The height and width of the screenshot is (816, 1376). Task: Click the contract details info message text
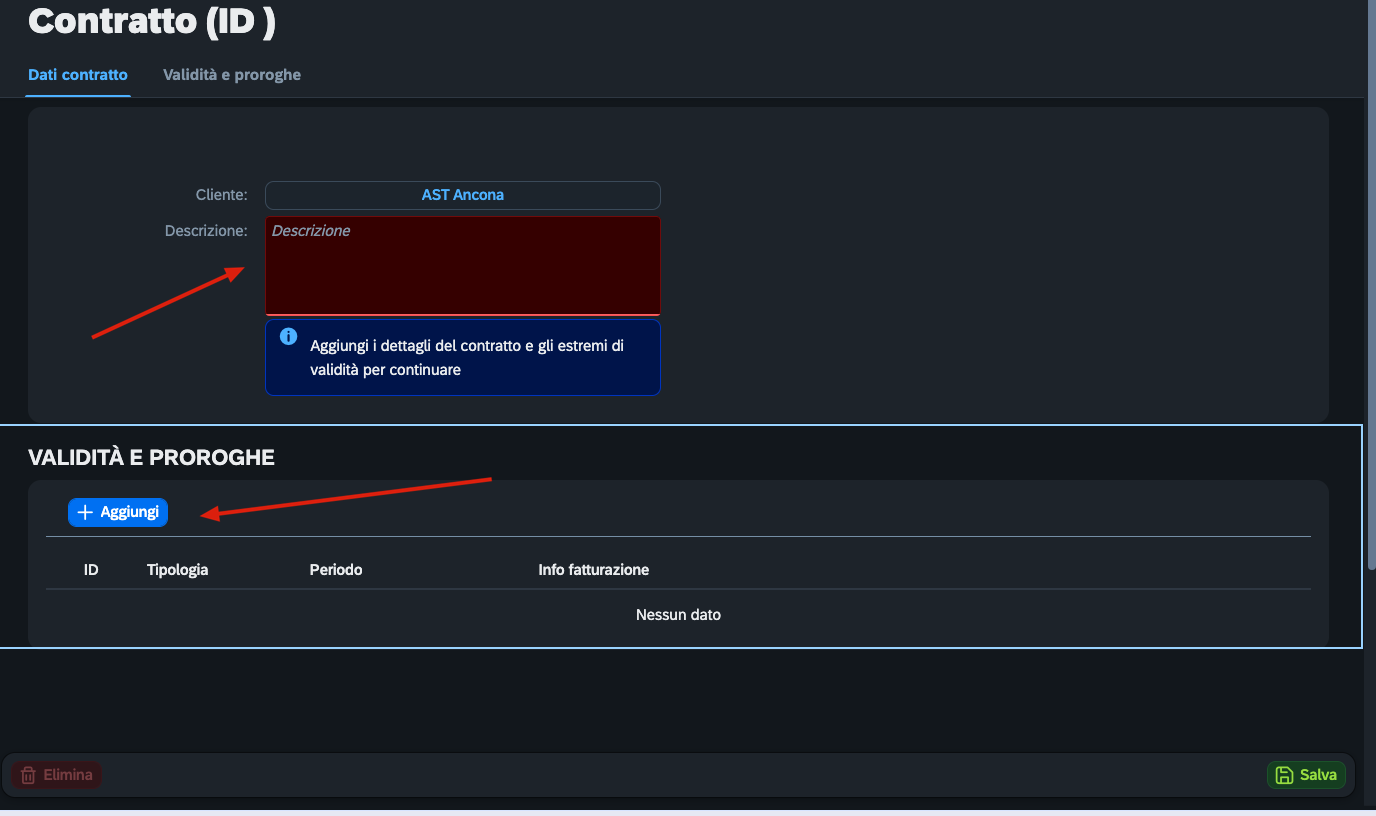click(x=467, y=358)
